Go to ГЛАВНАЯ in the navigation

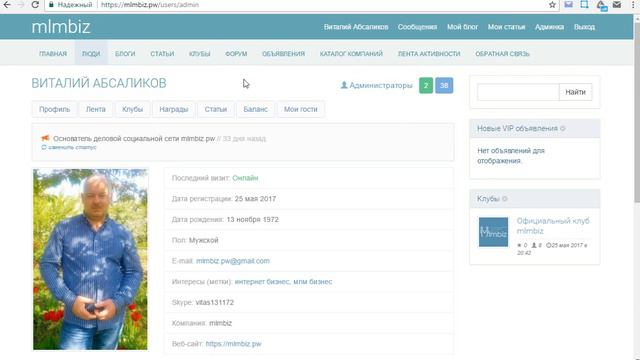[53, 53]
